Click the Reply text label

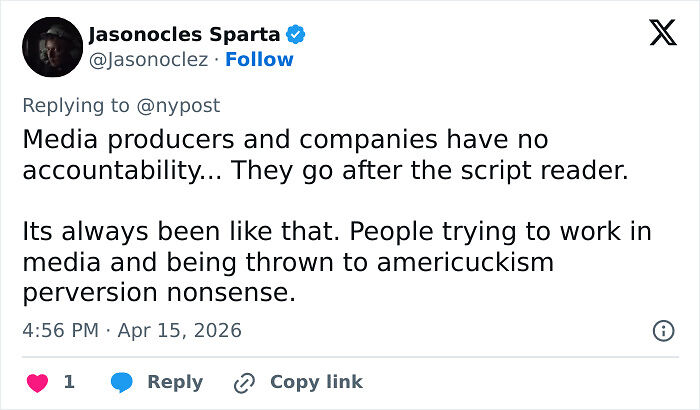(175, 382)
